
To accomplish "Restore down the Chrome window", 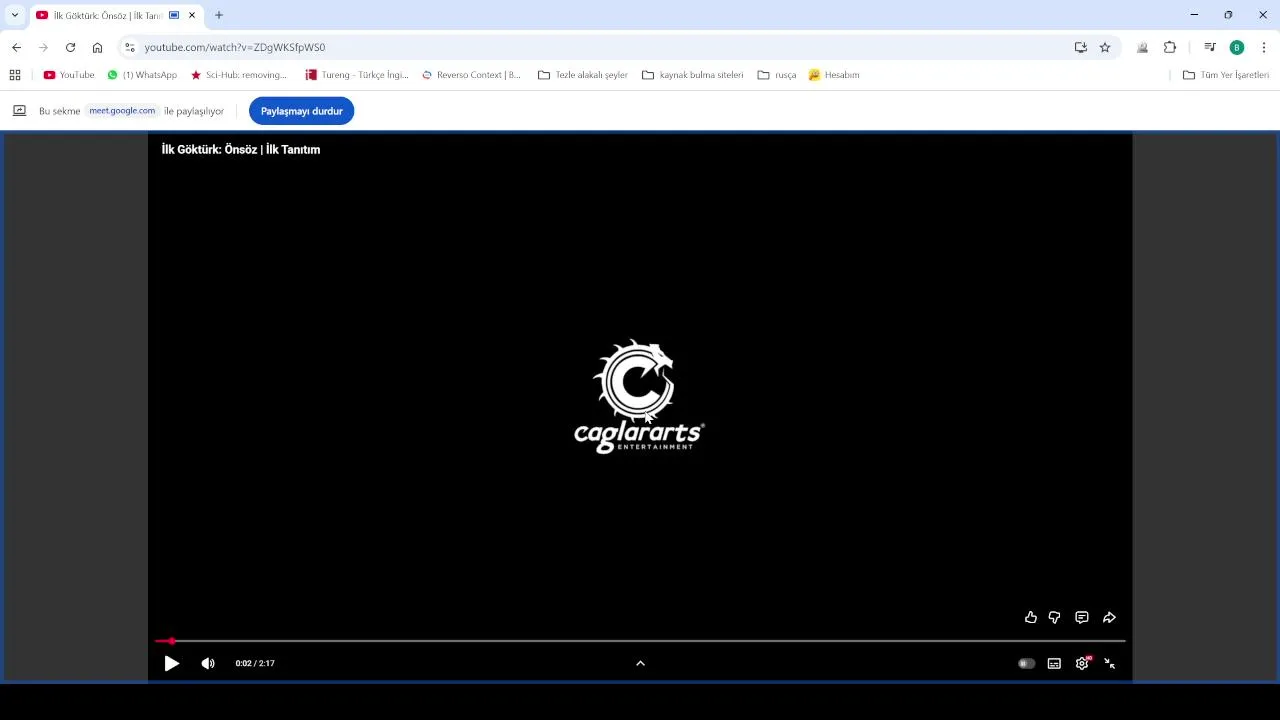I will click(x=1228, y=15).
